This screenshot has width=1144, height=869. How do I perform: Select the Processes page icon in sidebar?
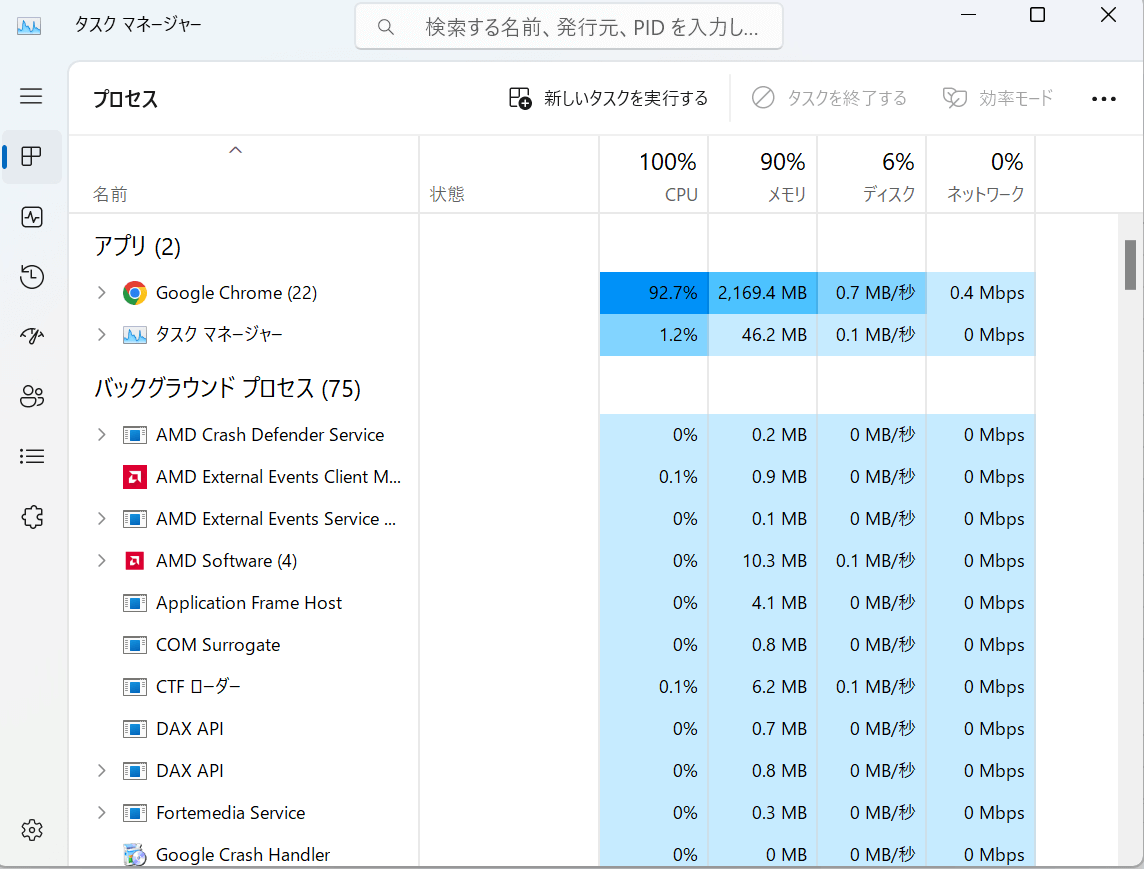coord(31,156)
